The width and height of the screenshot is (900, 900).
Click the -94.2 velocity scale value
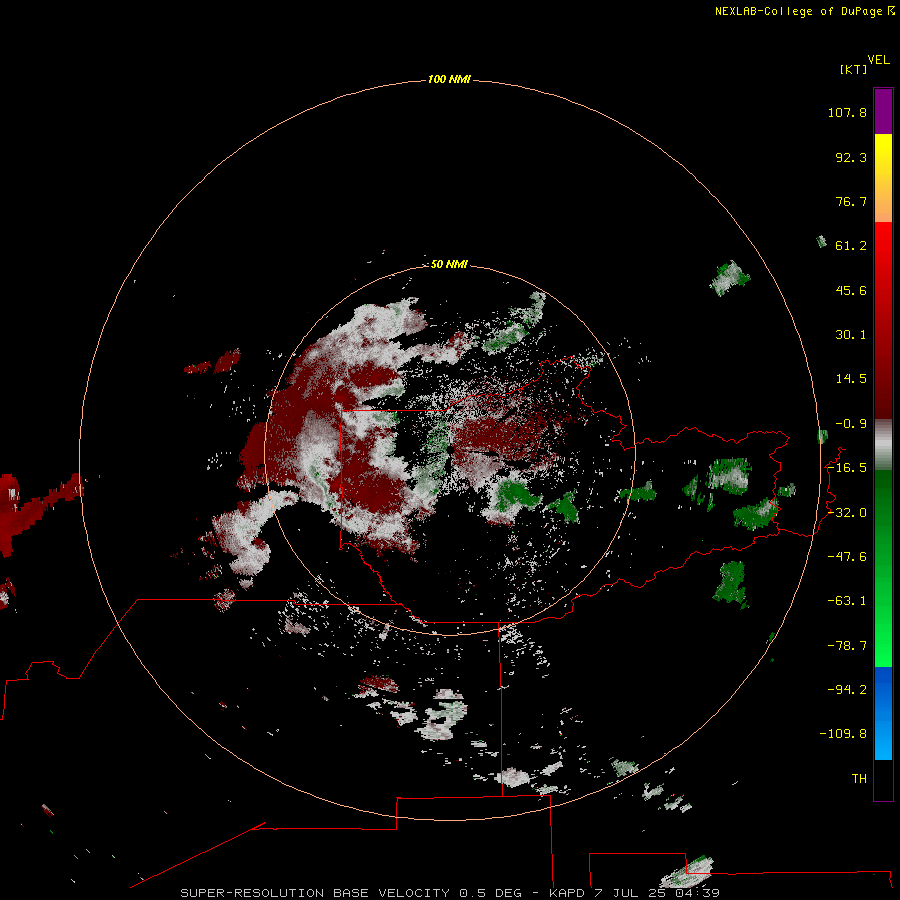point(847,689)
